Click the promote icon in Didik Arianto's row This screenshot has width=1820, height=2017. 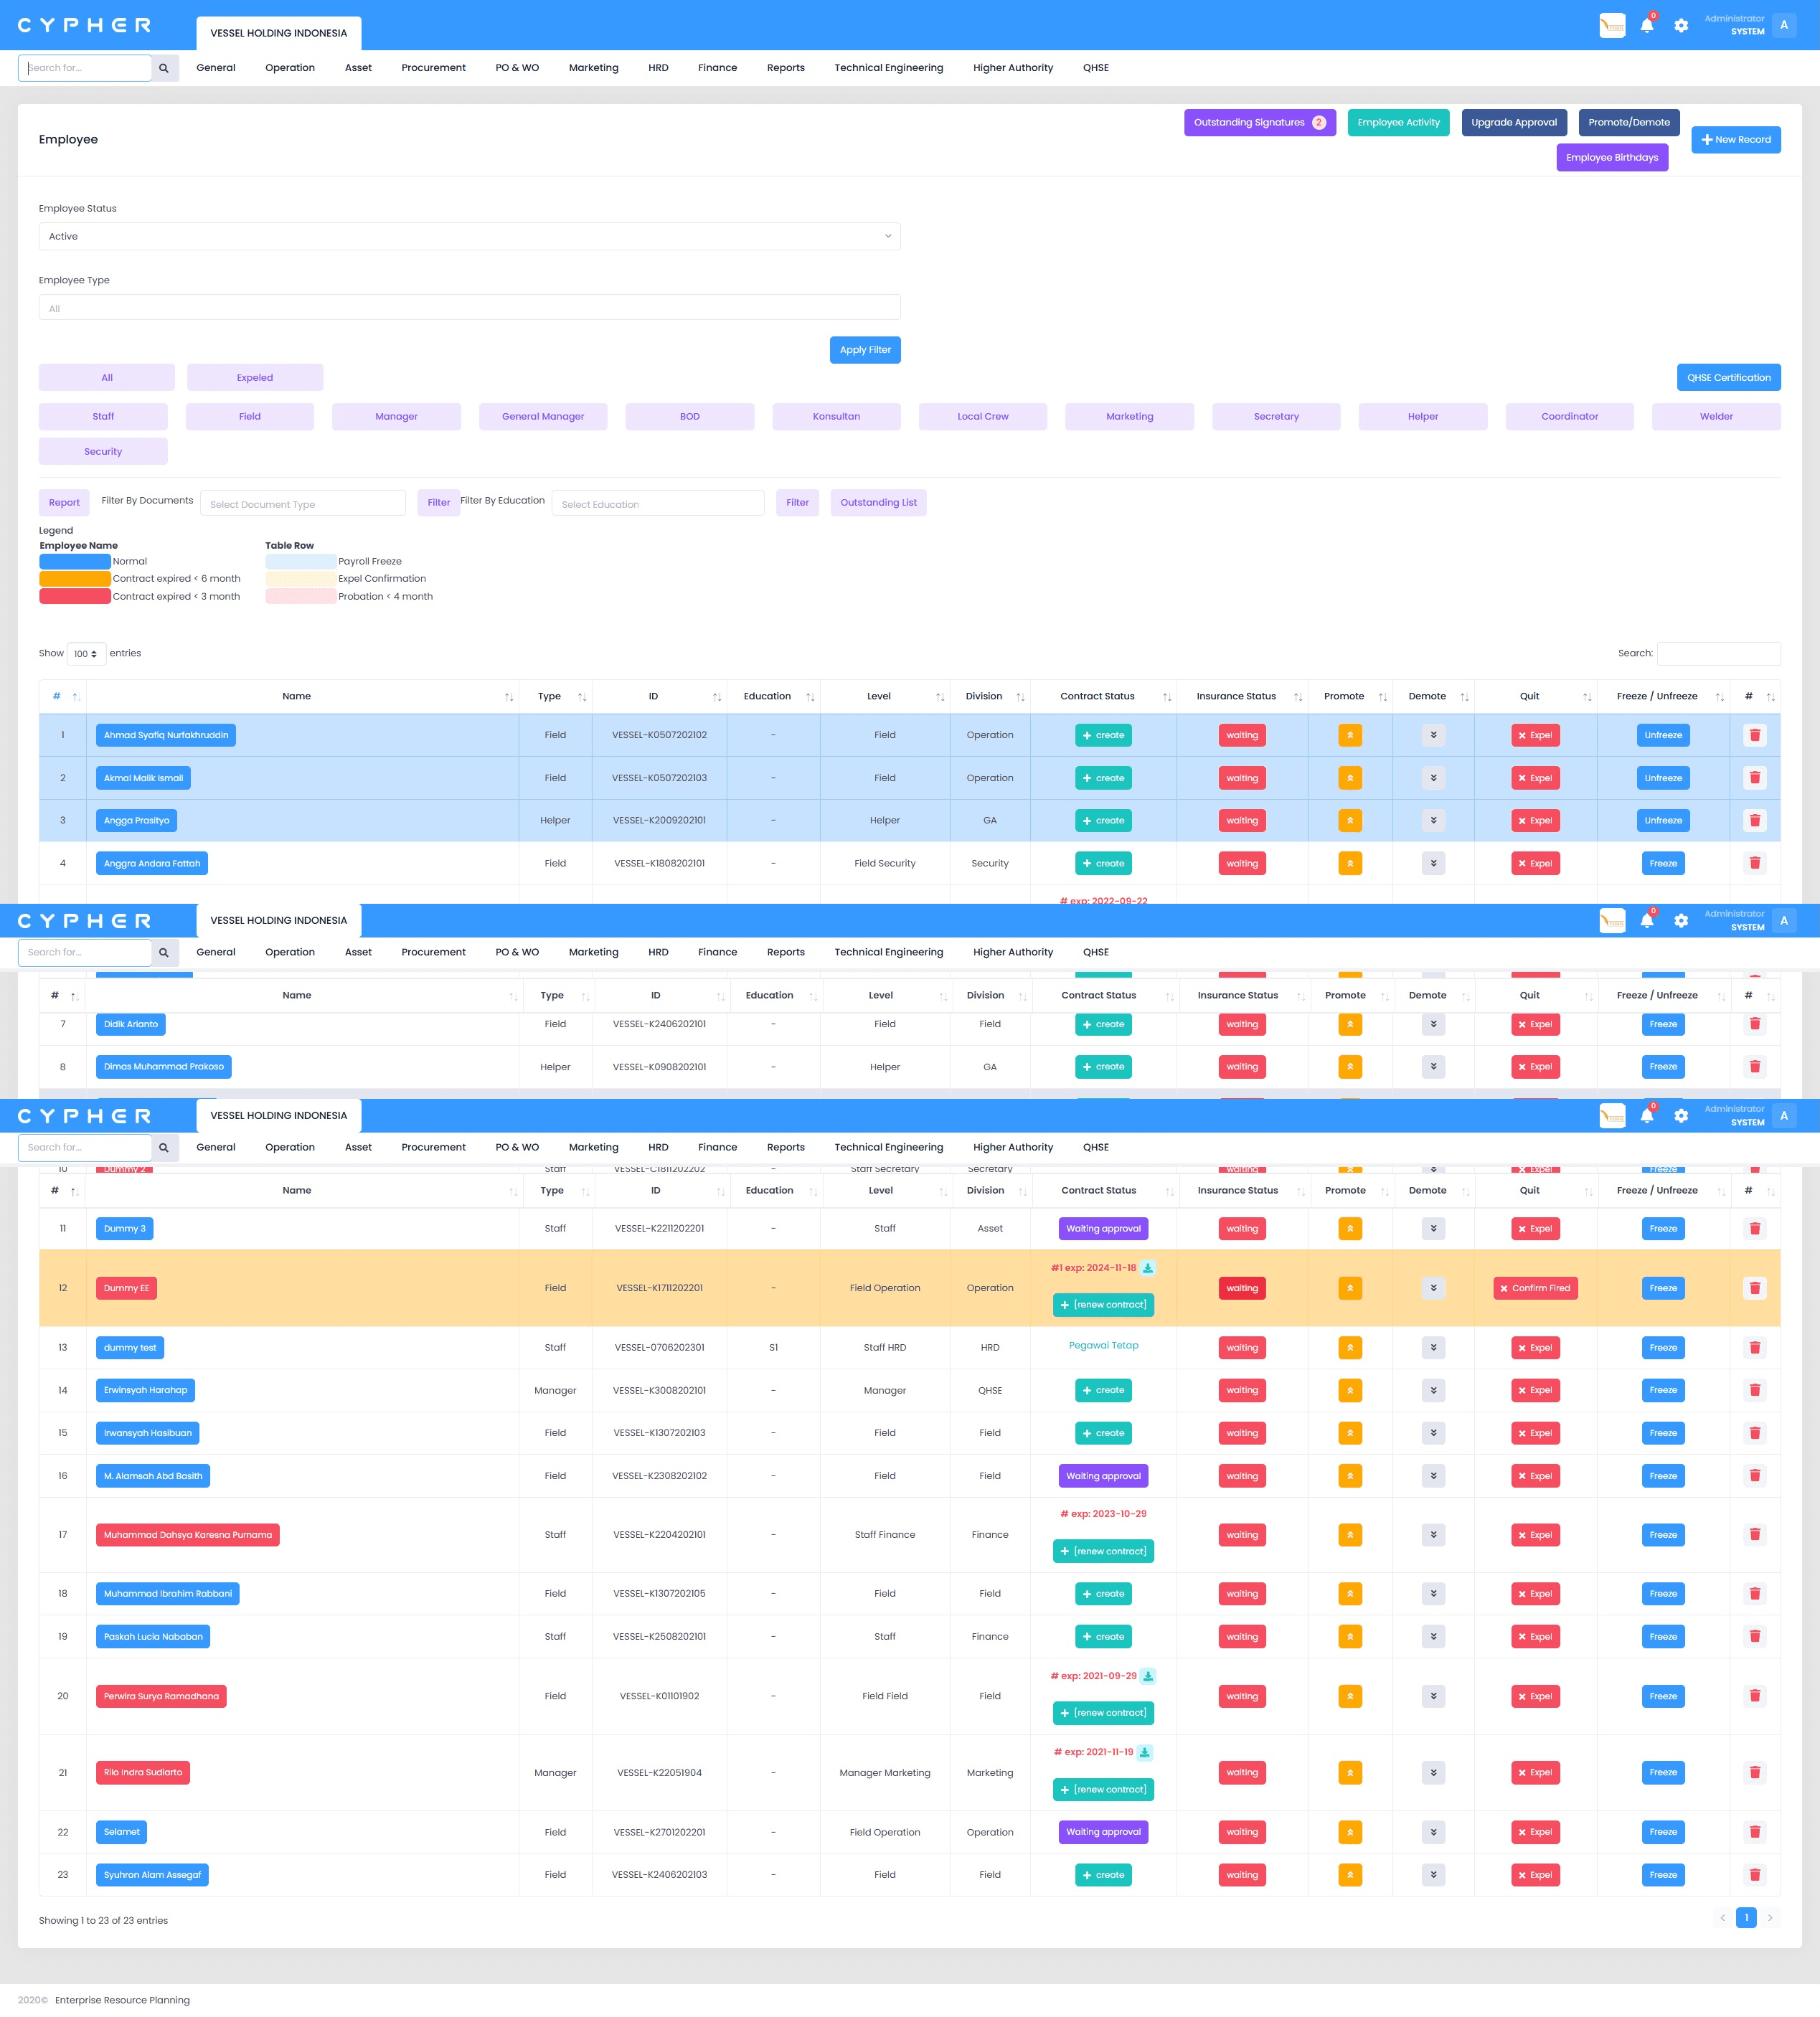click(1350, 1024)
